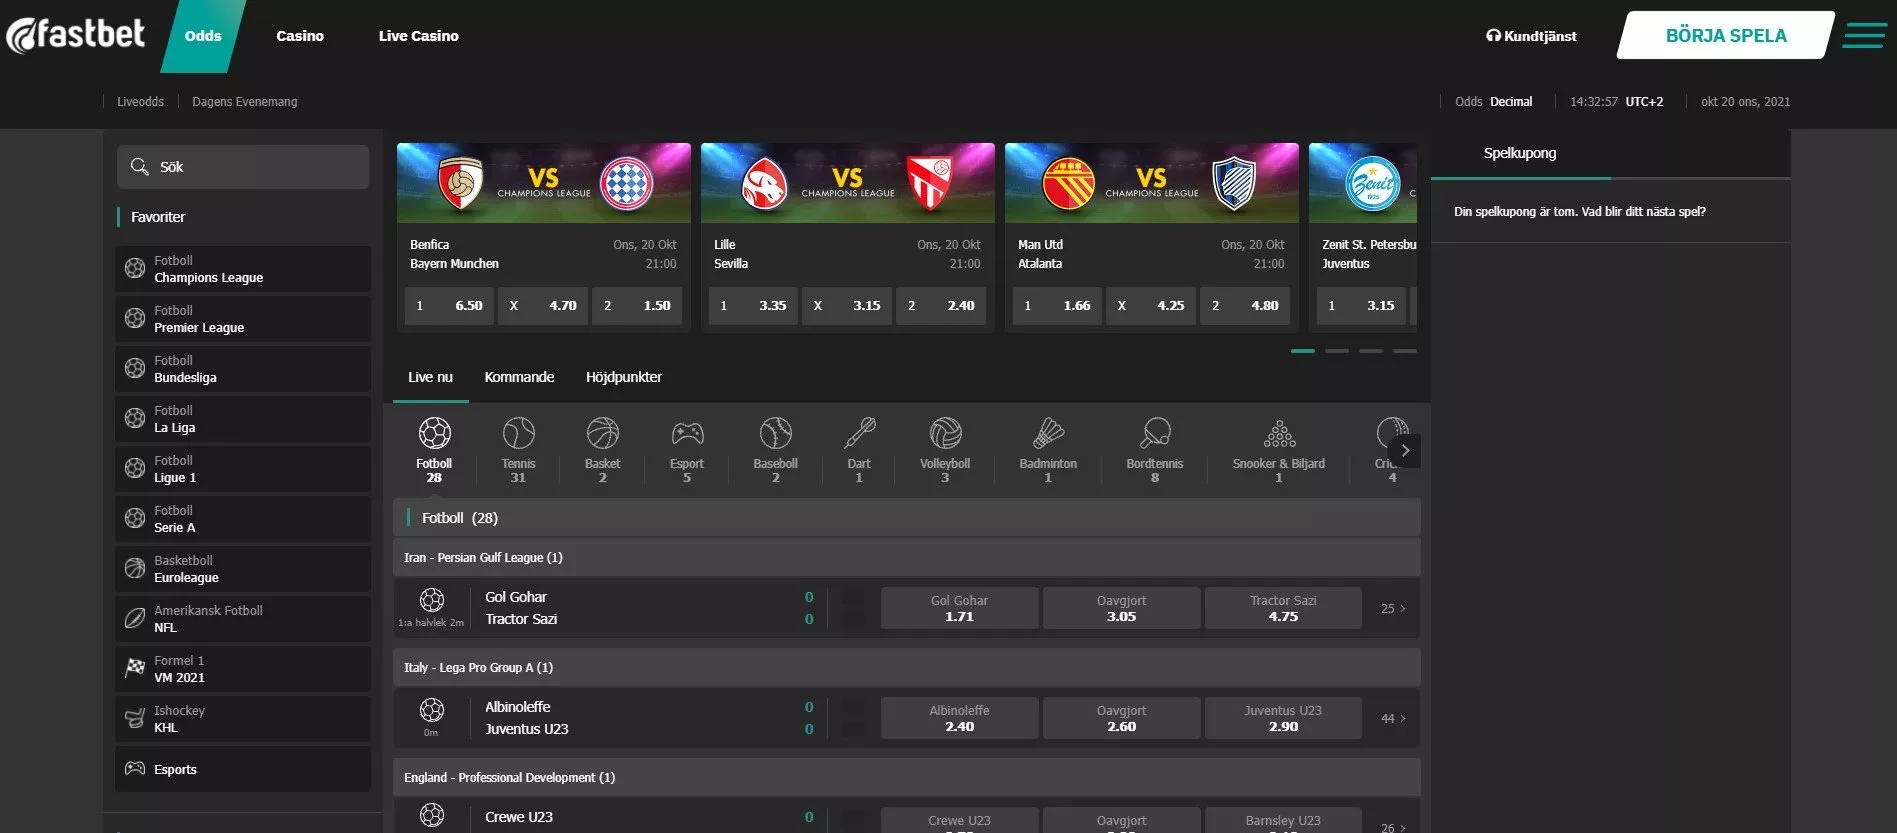The image size is (1897, 833).
Task: Switch to Höjdpunkter tab
Action: tap(624, 377)
